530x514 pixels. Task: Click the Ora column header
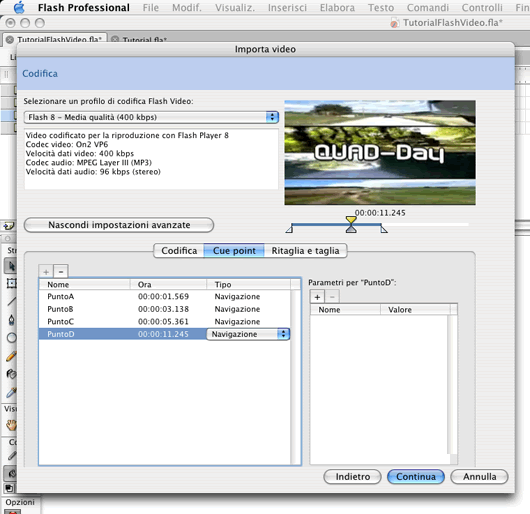(x=168, y=285)
